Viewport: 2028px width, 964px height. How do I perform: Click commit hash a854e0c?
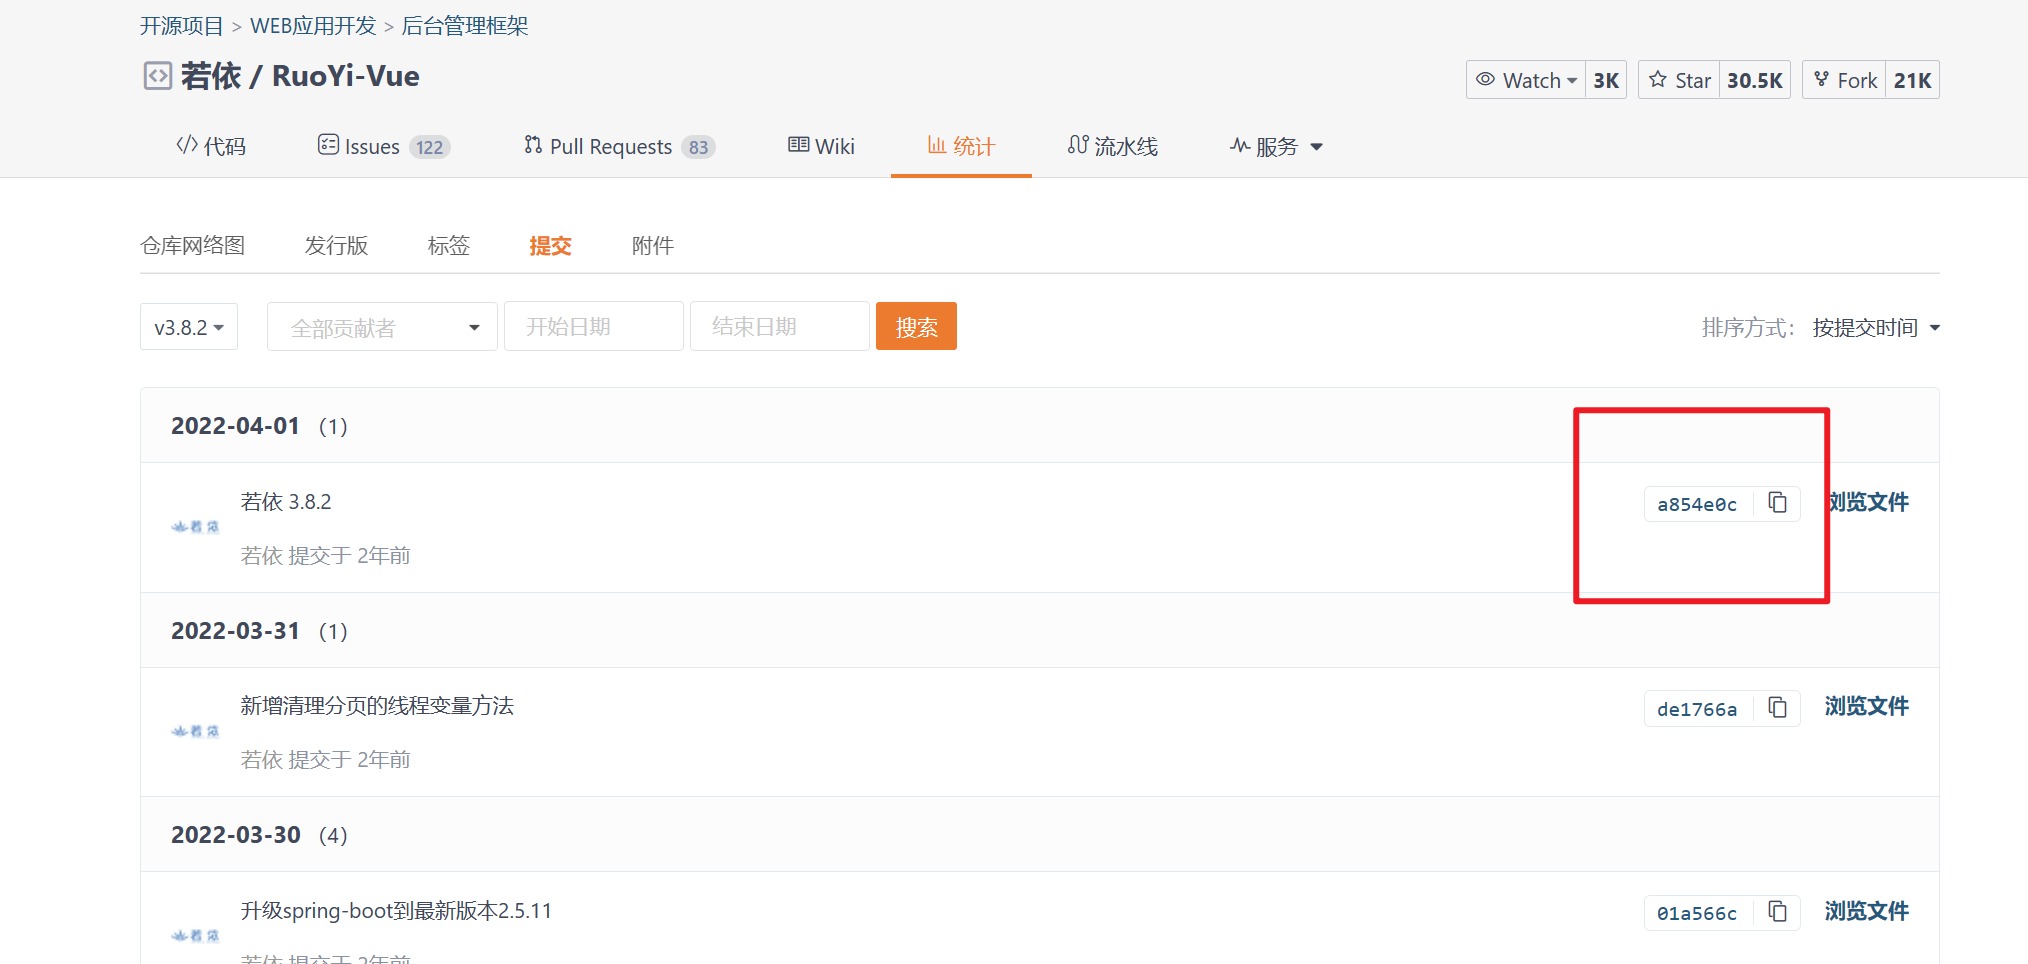coord(1697,504)
